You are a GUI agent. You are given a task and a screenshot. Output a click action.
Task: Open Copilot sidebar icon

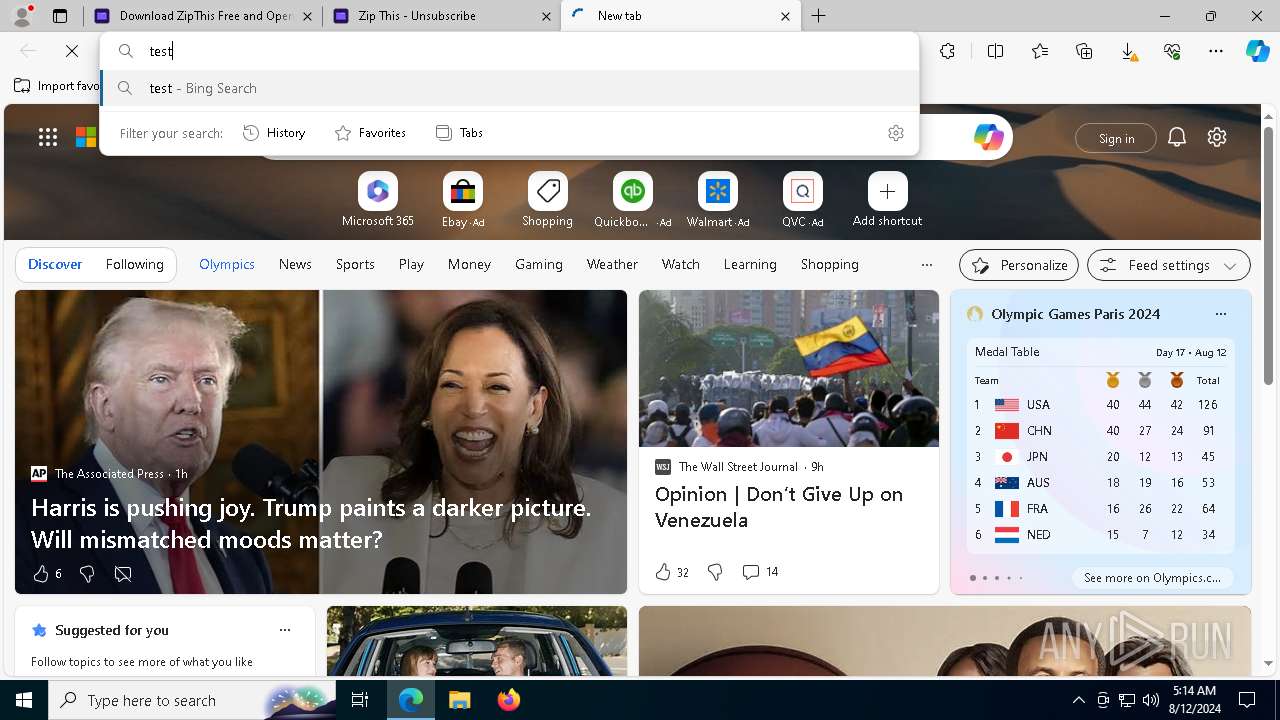click(x=1257, y=51)
